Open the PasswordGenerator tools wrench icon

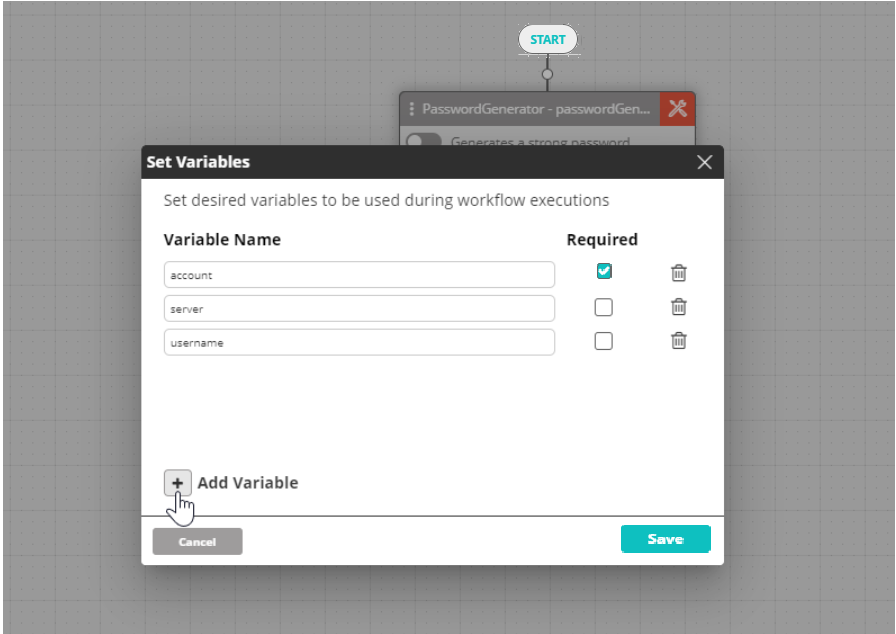tap(678, 109)
